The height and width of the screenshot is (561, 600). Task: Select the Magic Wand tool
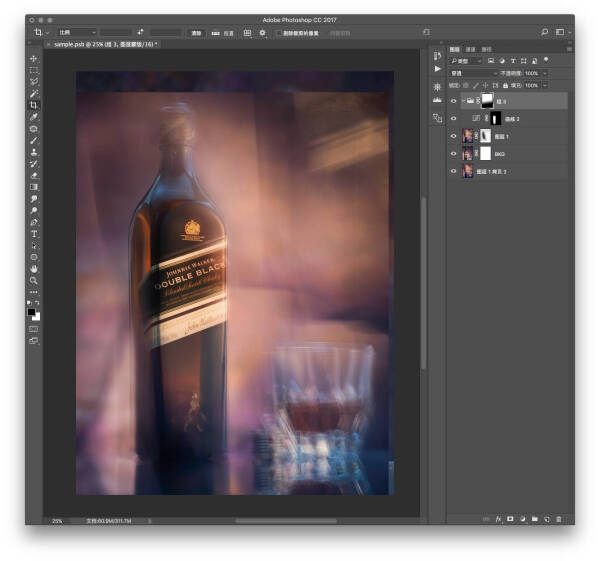(x=34, y=94)
